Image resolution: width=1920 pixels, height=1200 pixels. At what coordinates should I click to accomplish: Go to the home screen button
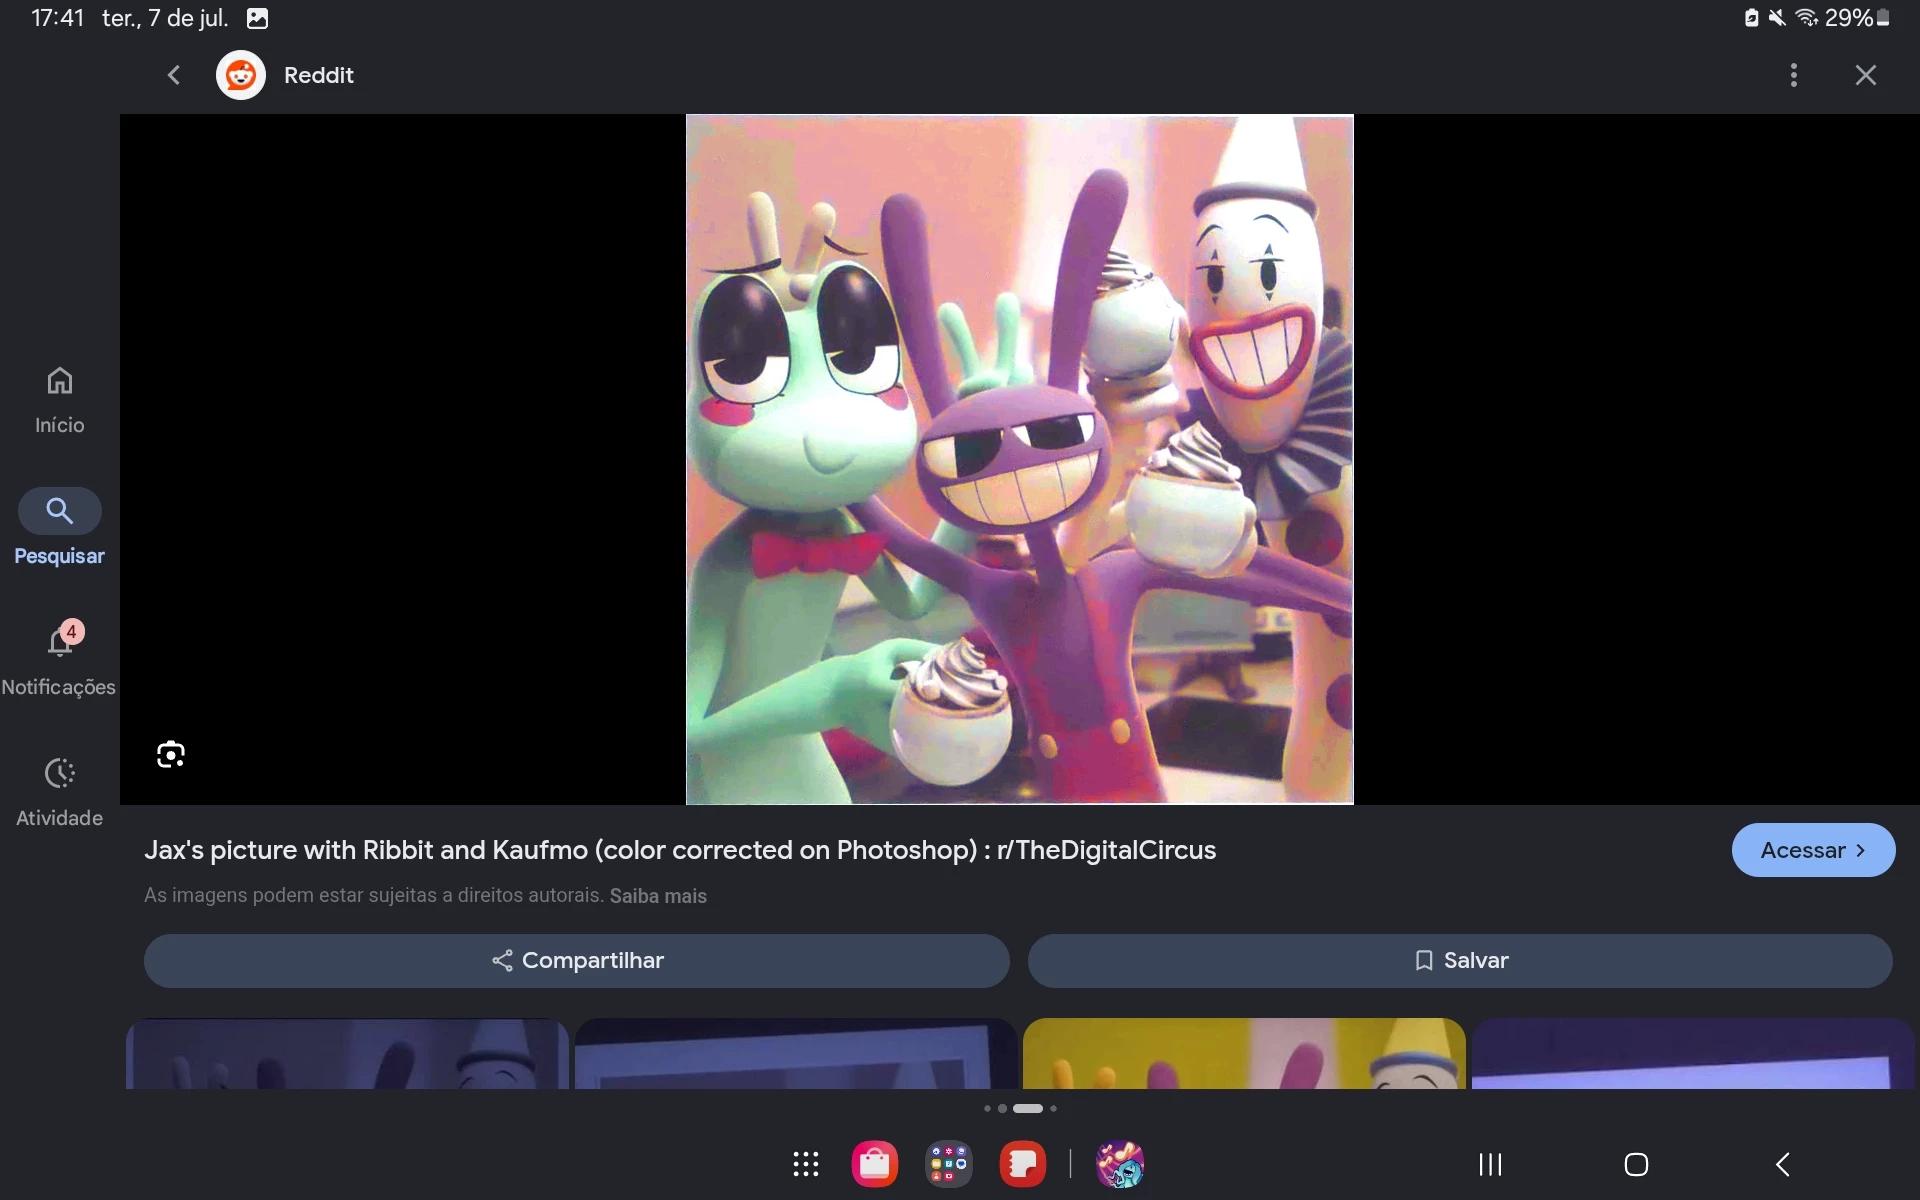[1636, 1164]
